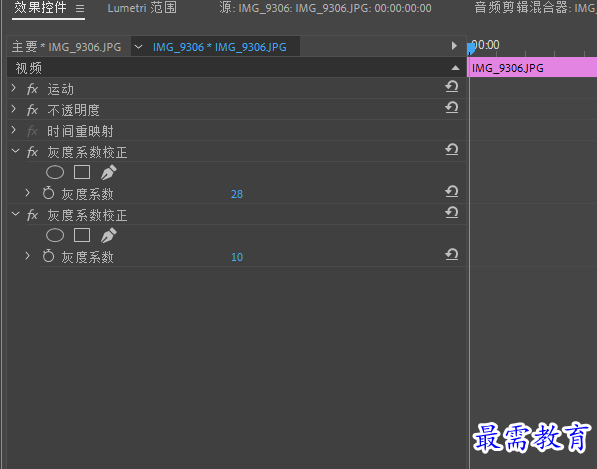Click the blue playhead marker at 00:00
Viewport: 597px width, 469px height.
[471, 48]
